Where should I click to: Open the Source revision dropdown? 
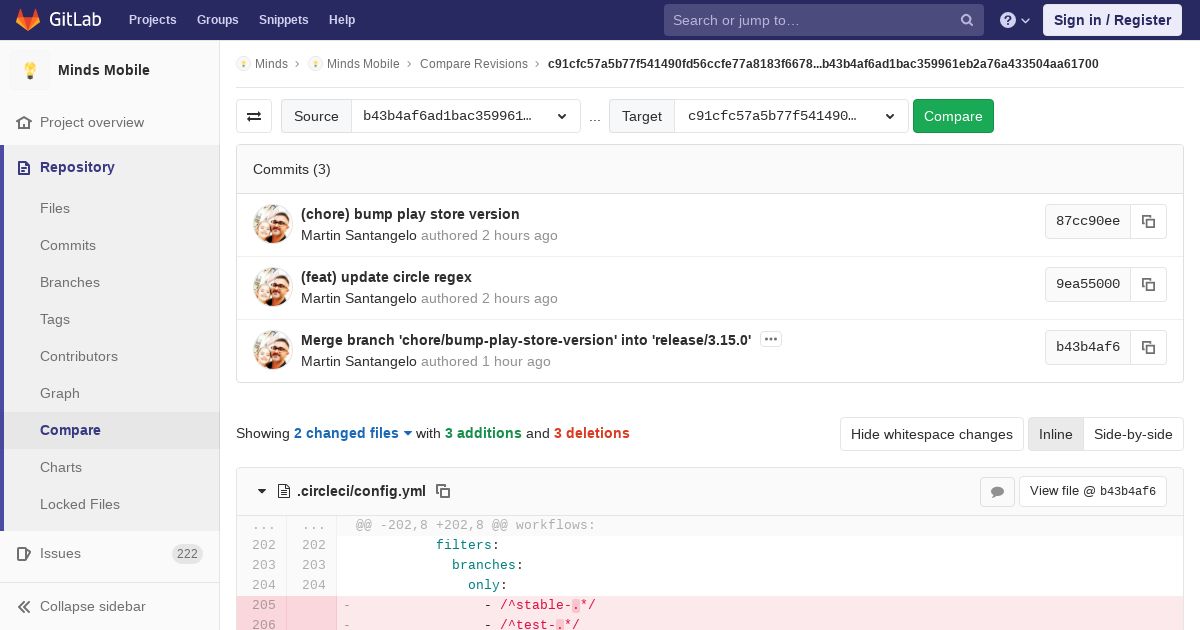(x=465, y=116)
